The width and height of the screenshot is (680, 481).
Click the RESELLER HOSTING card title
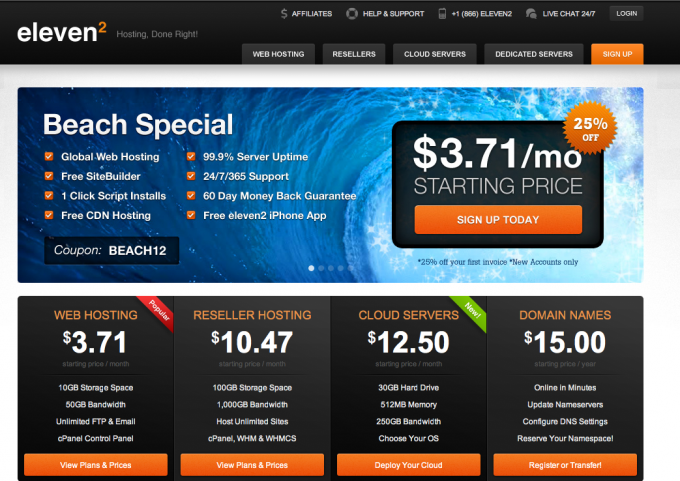pyautogui.click(x=252, y=315)
